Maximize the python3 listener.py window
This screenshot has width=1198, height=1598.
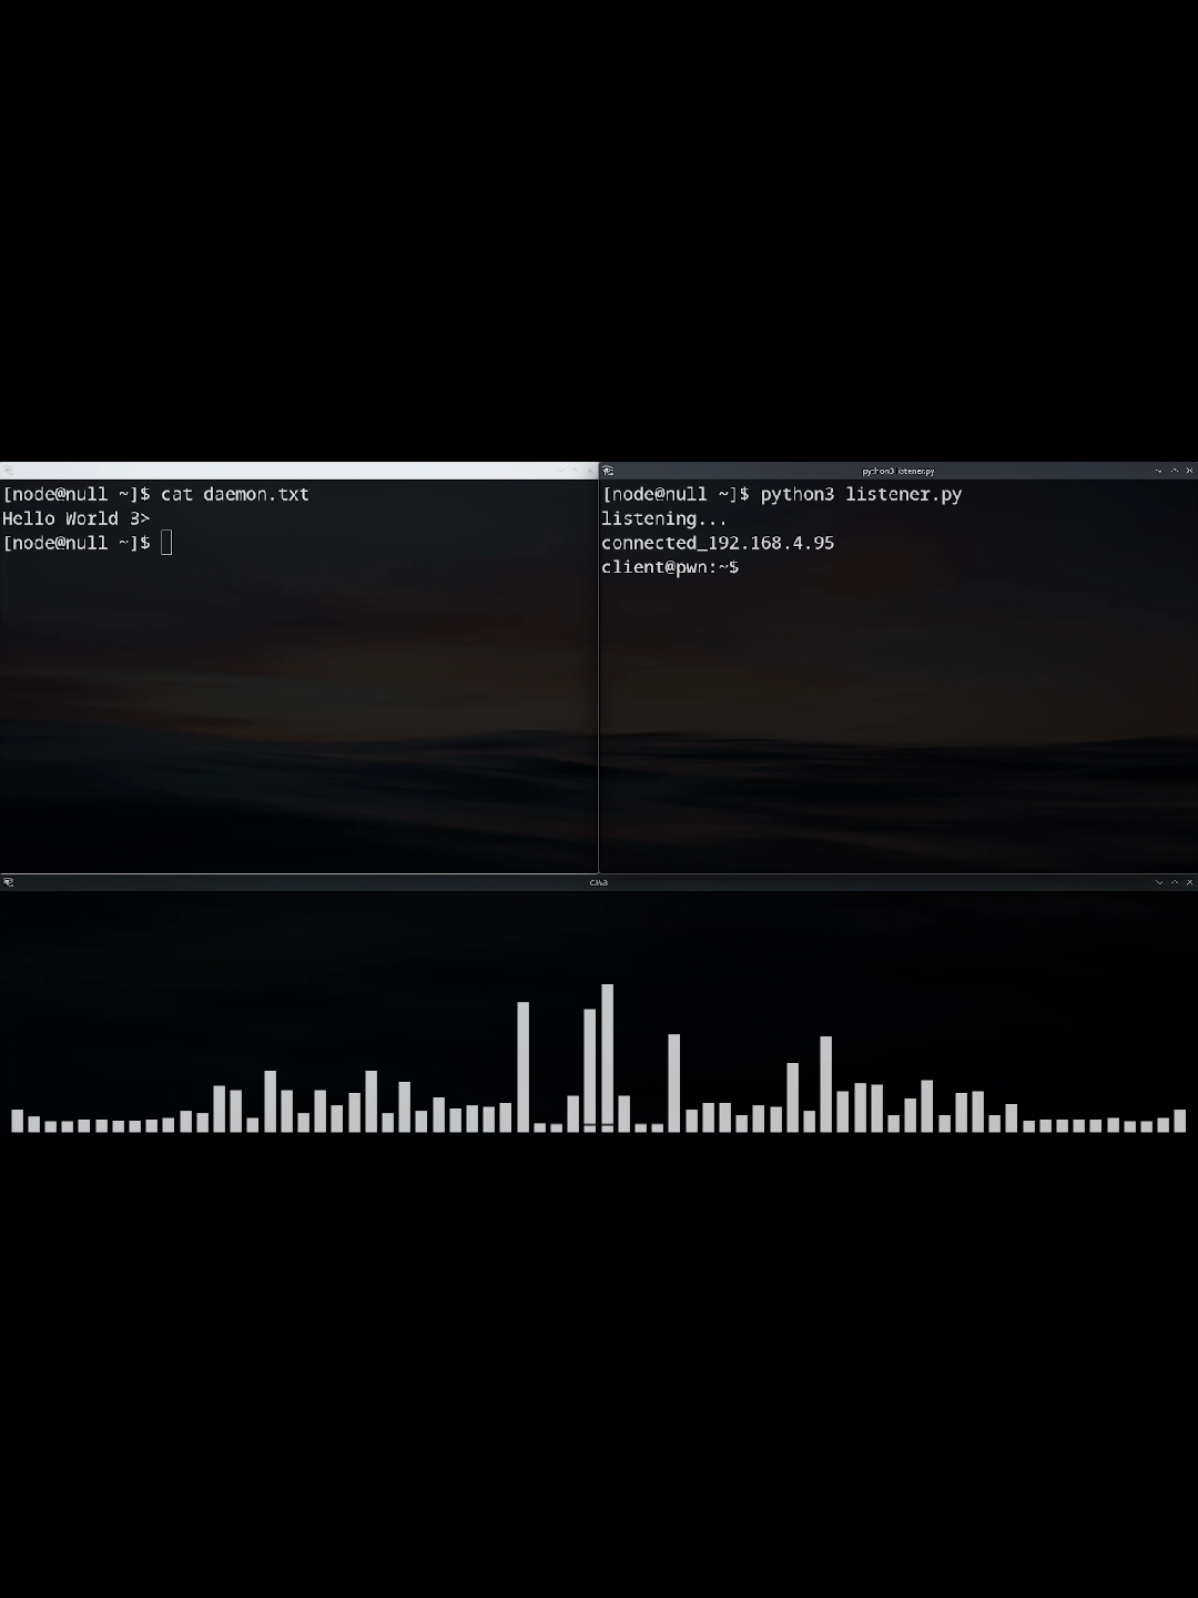[1174, 470]
